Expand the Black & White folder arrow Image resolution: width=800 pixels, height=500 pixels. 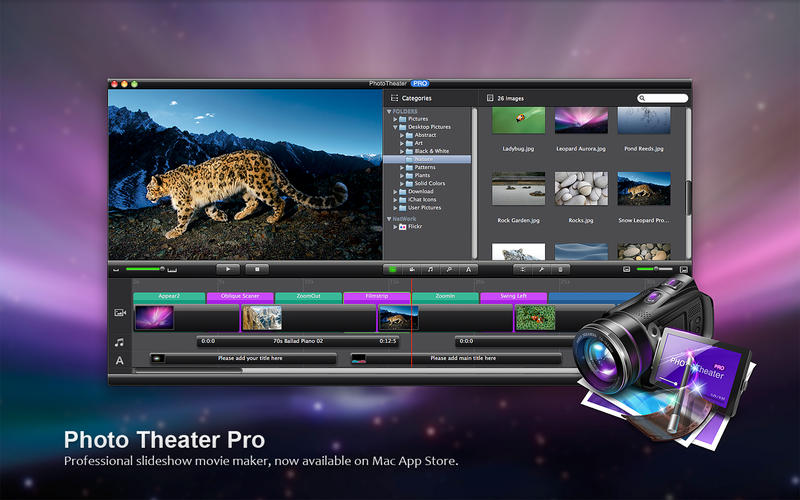coord(402,152)
